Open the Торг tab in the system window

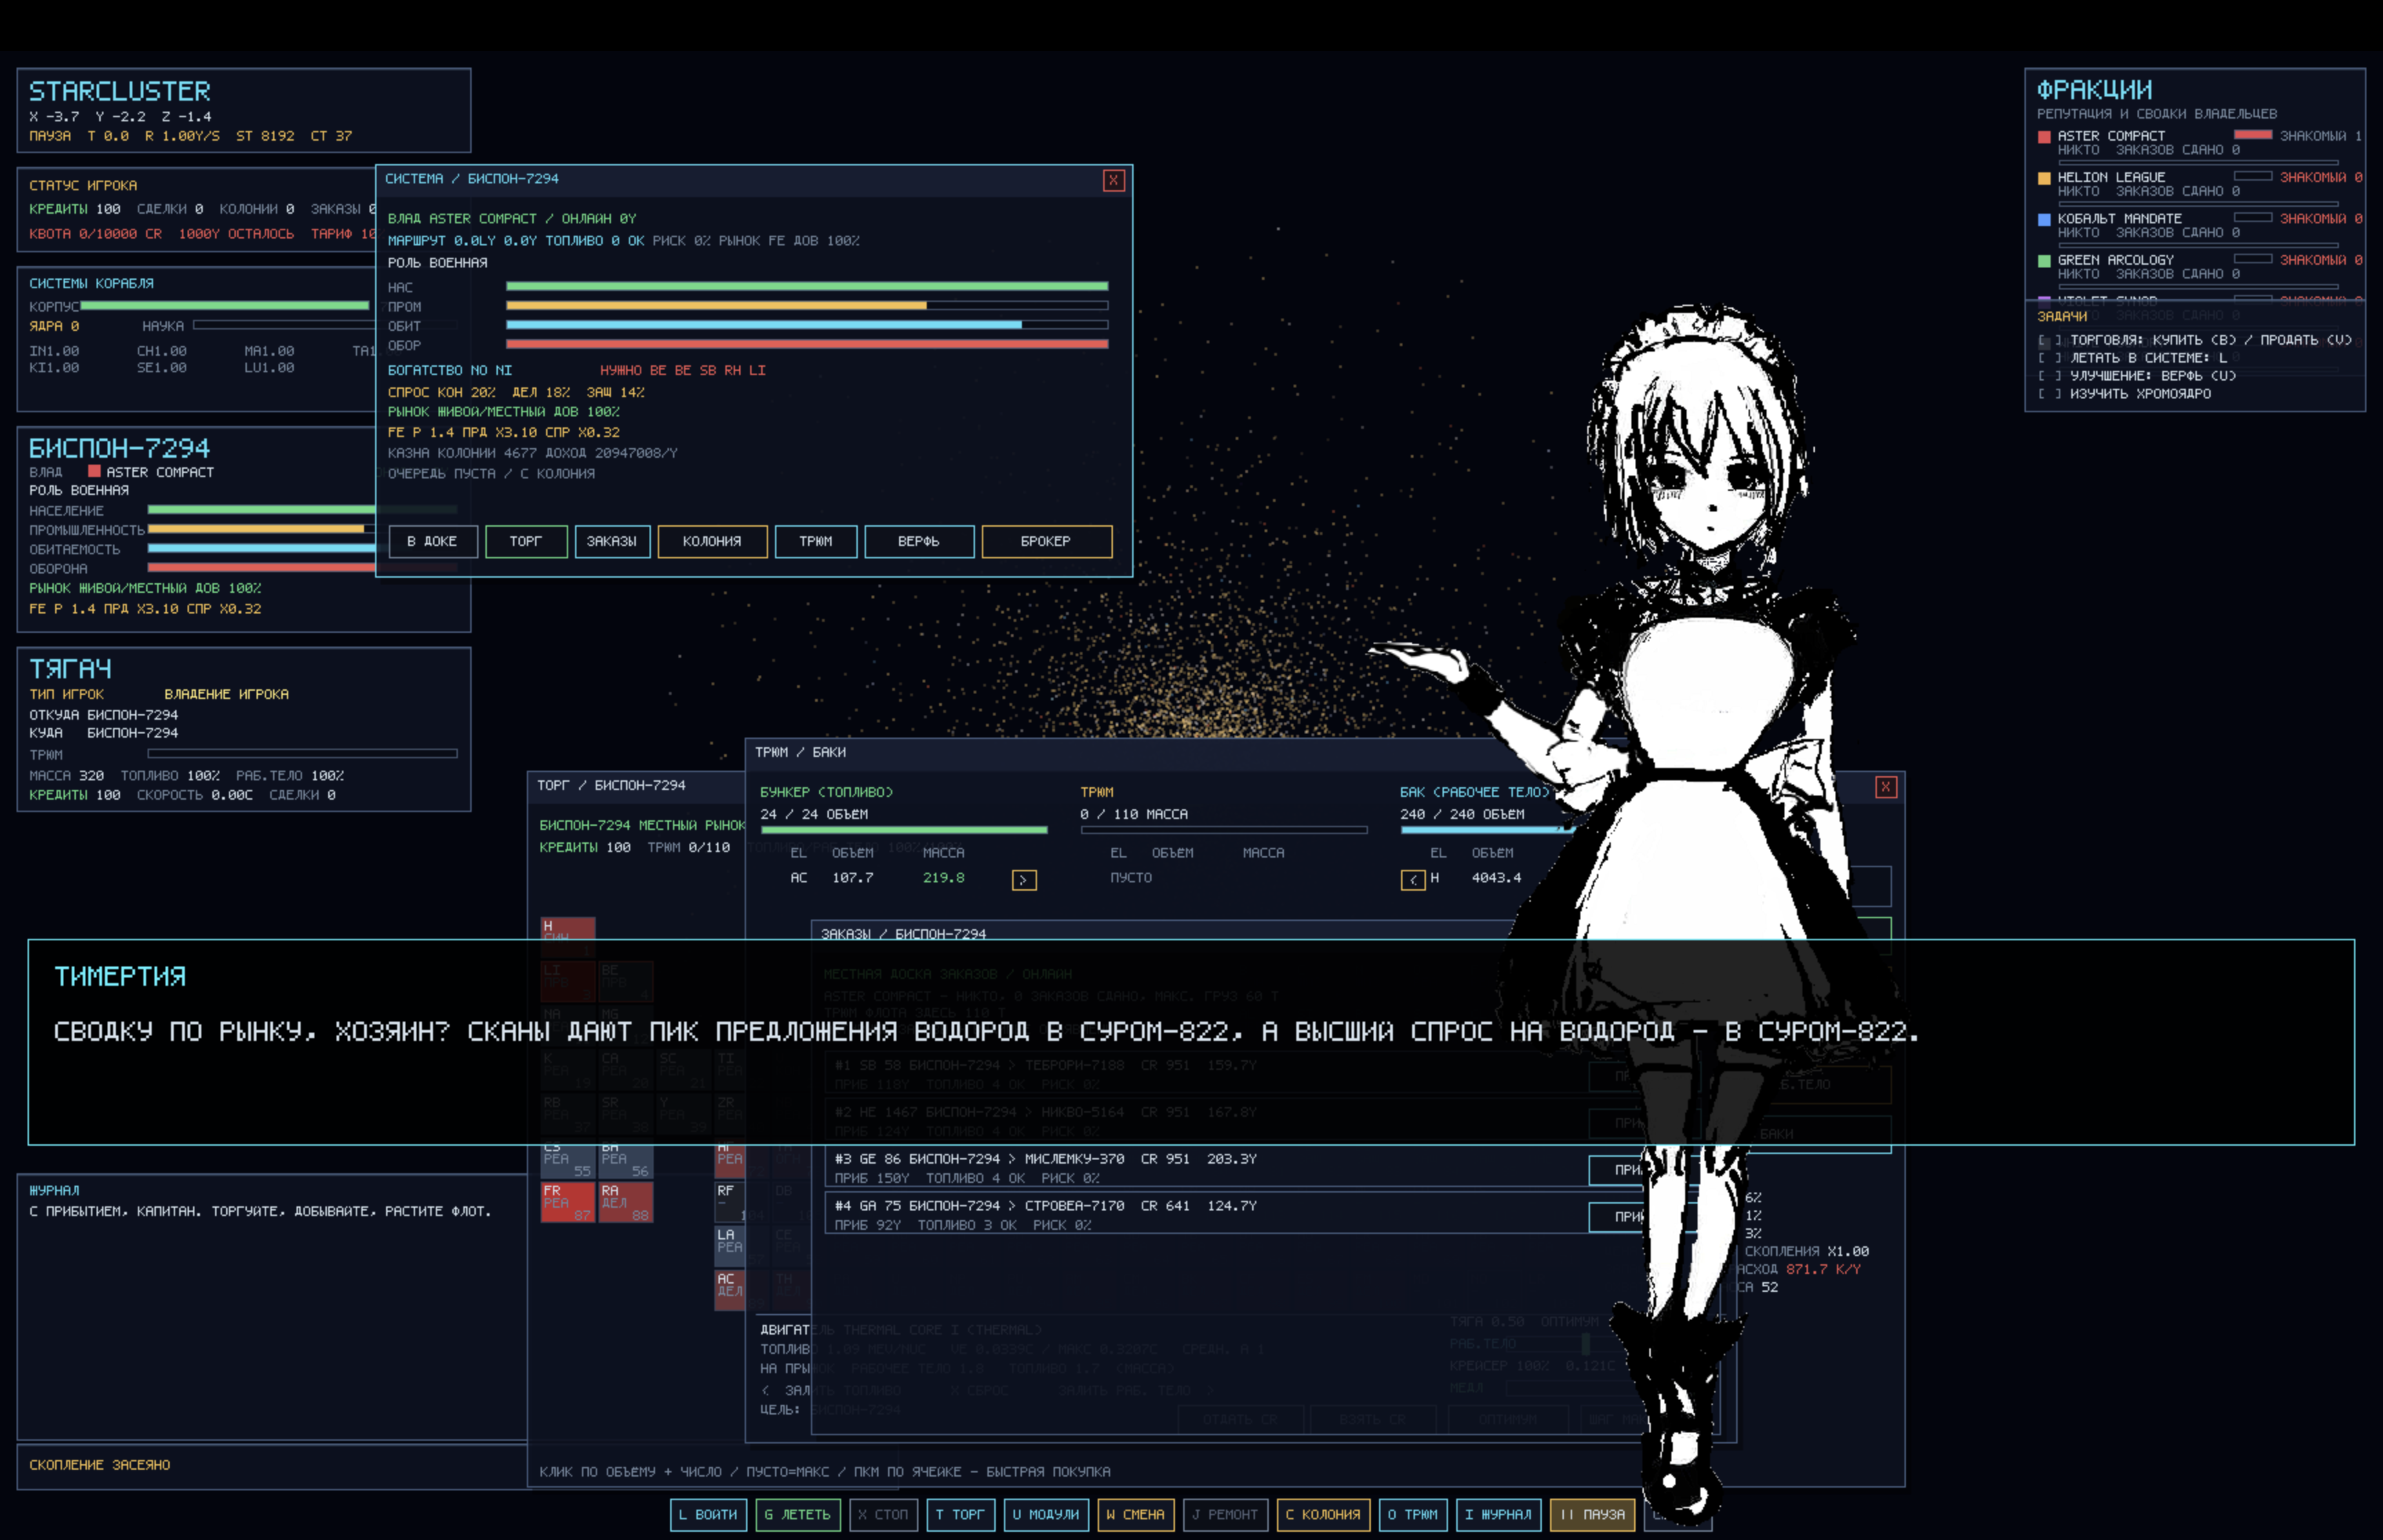[x=526, y=541]
